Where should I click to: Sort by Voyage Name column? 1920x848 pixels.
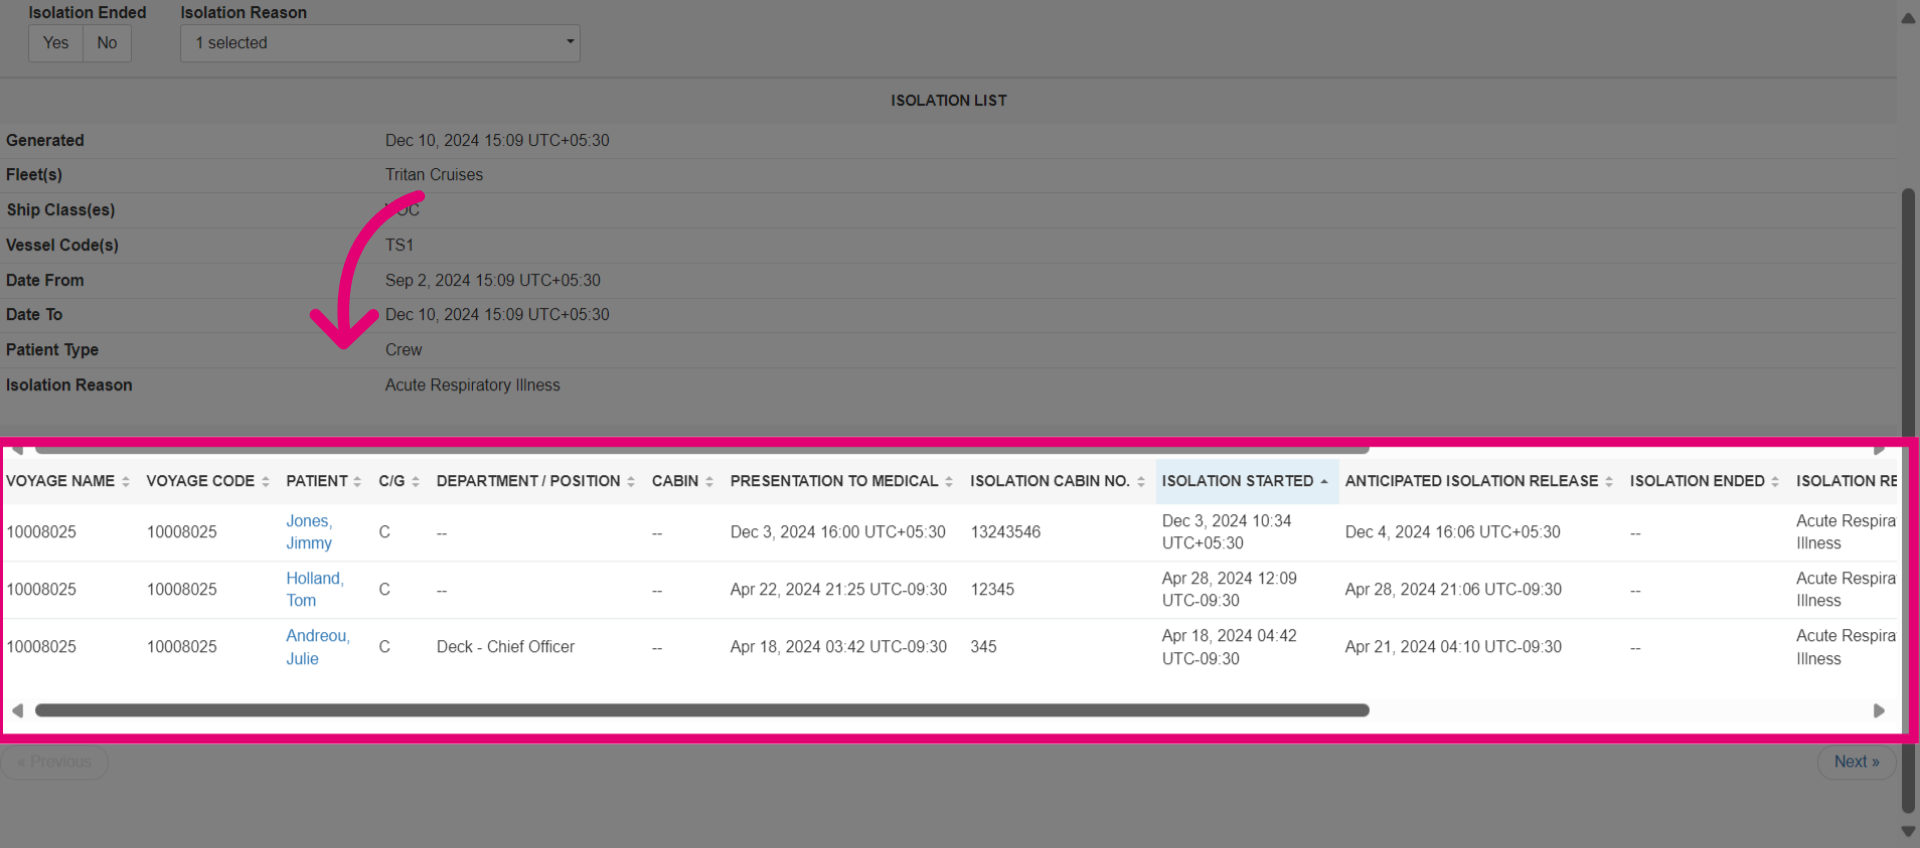pos(68,481)
